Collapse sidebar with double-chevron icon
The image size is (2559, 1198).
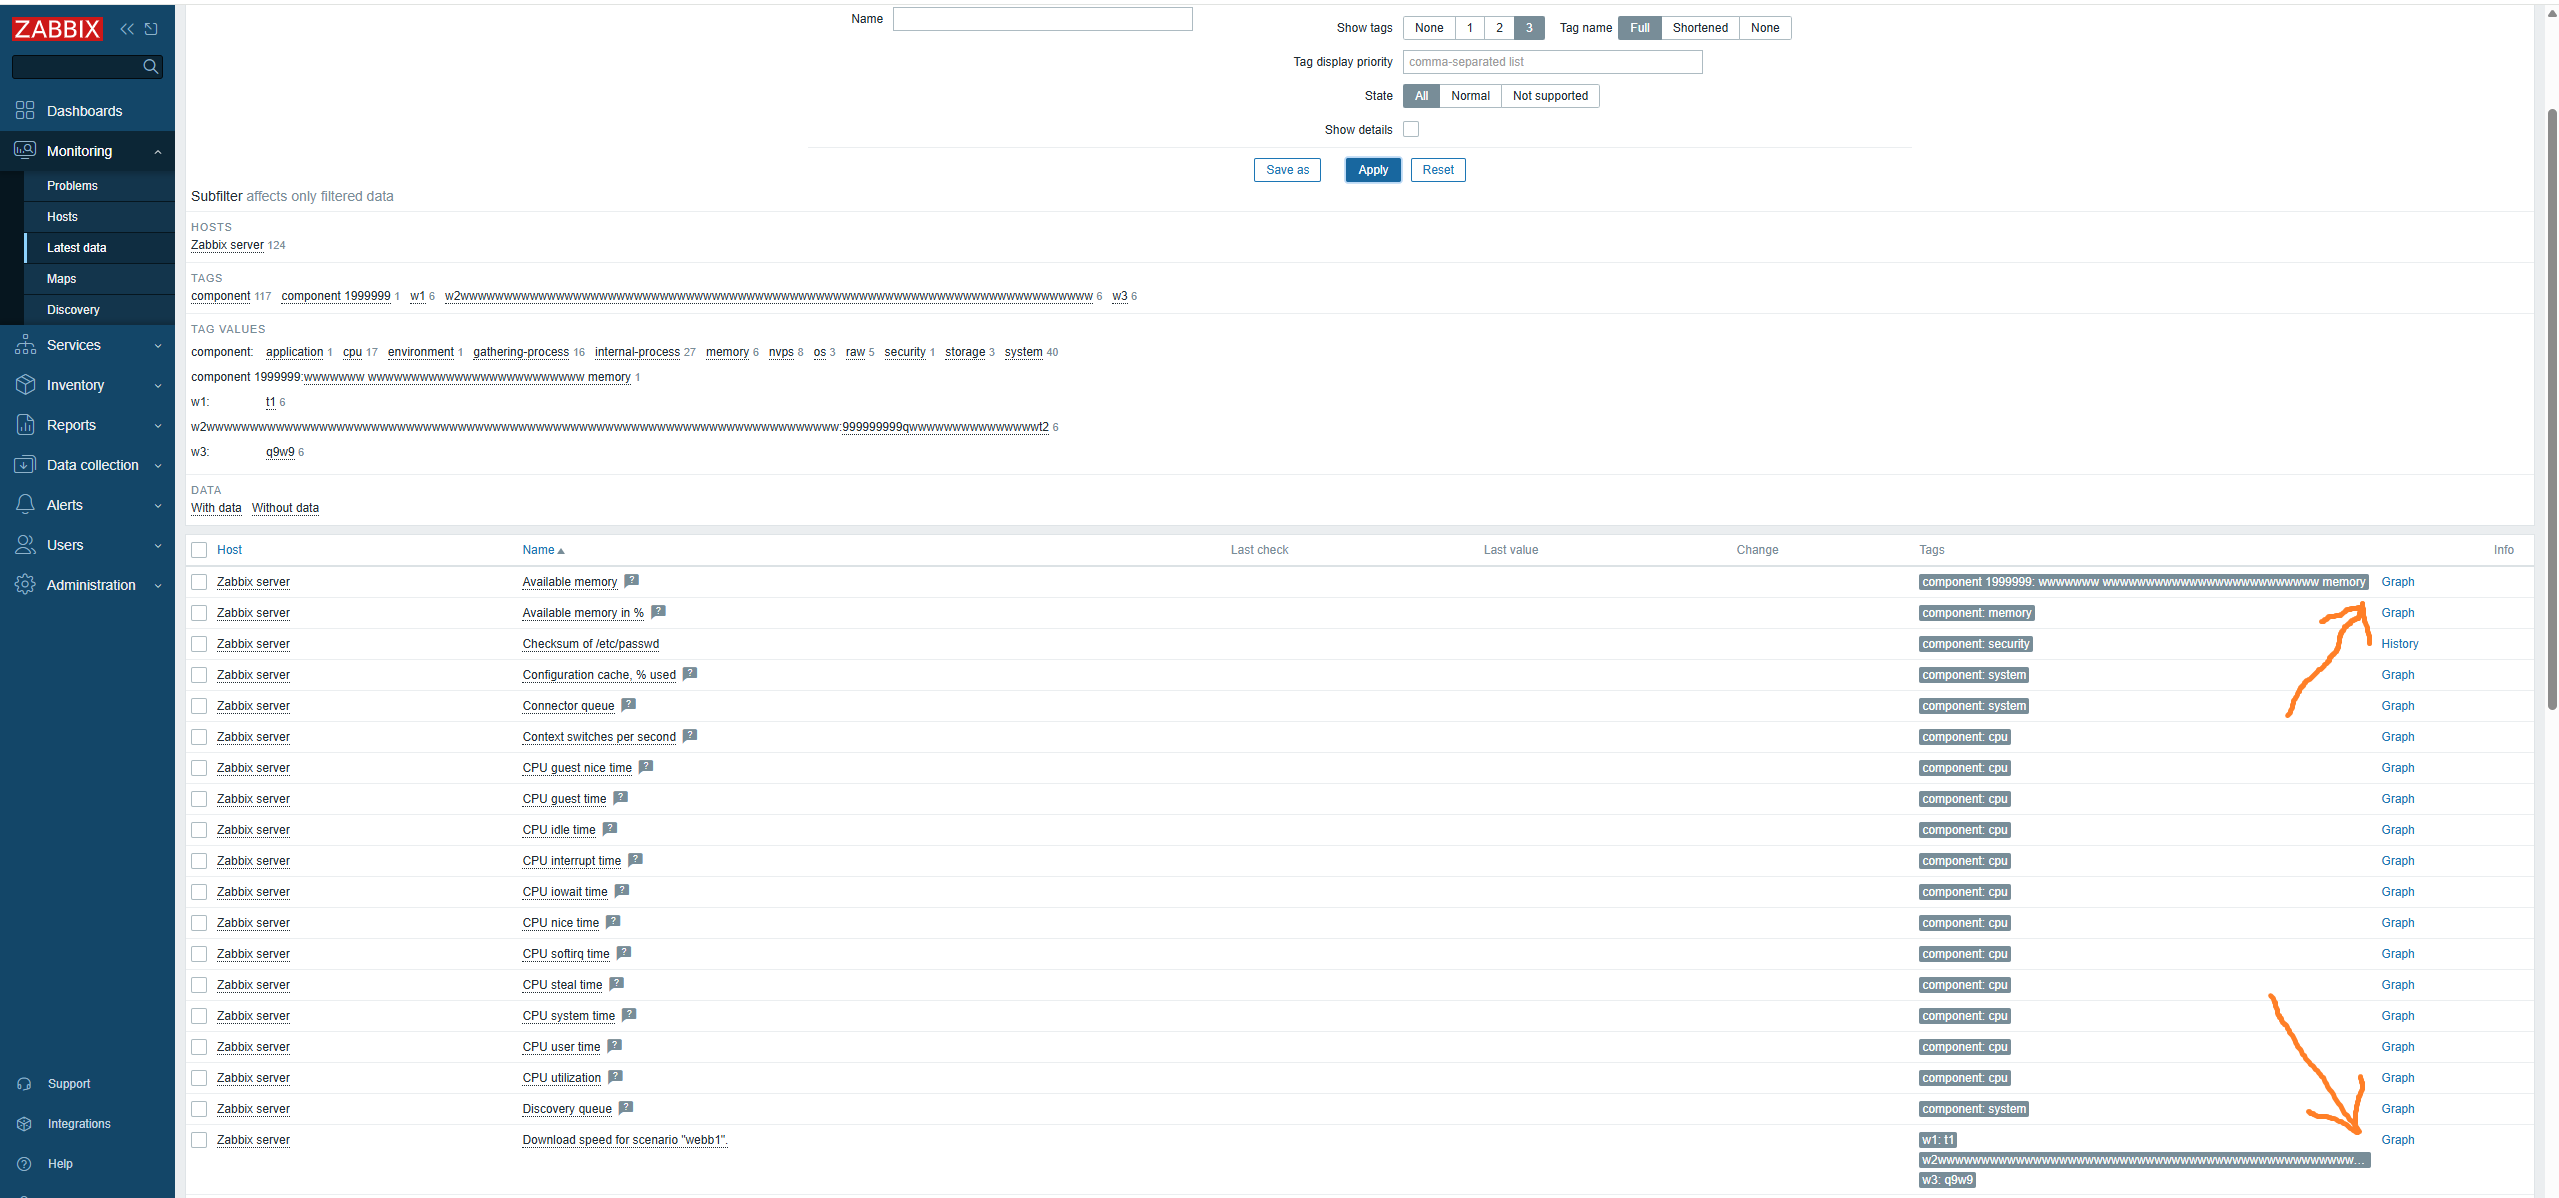pyautogui.click(x=127, y=29)
